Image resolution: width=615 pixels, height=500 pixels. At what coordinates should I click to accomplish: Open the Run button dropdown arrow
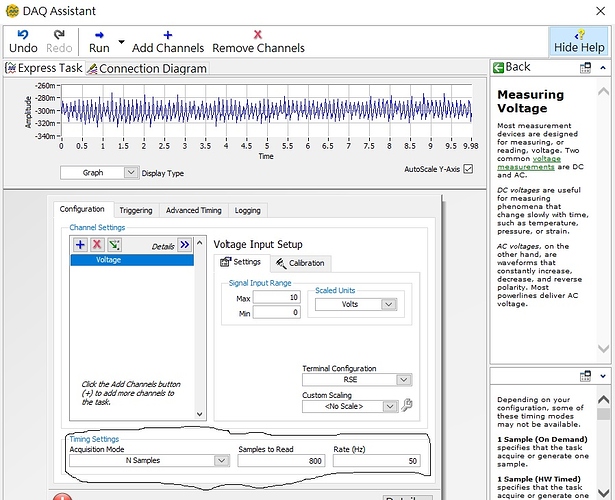coord(122,42)
